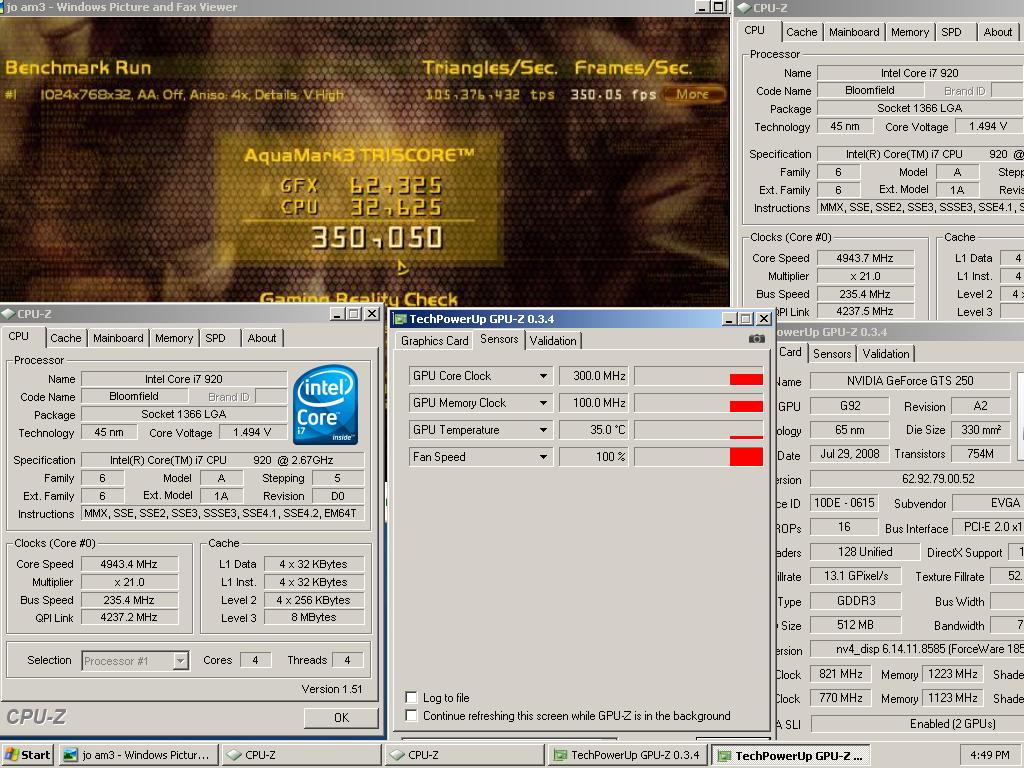Open the GPU Temperature sensor dropdown
The width and height of the screenshot is (1024, 768).
click(543, 430)
